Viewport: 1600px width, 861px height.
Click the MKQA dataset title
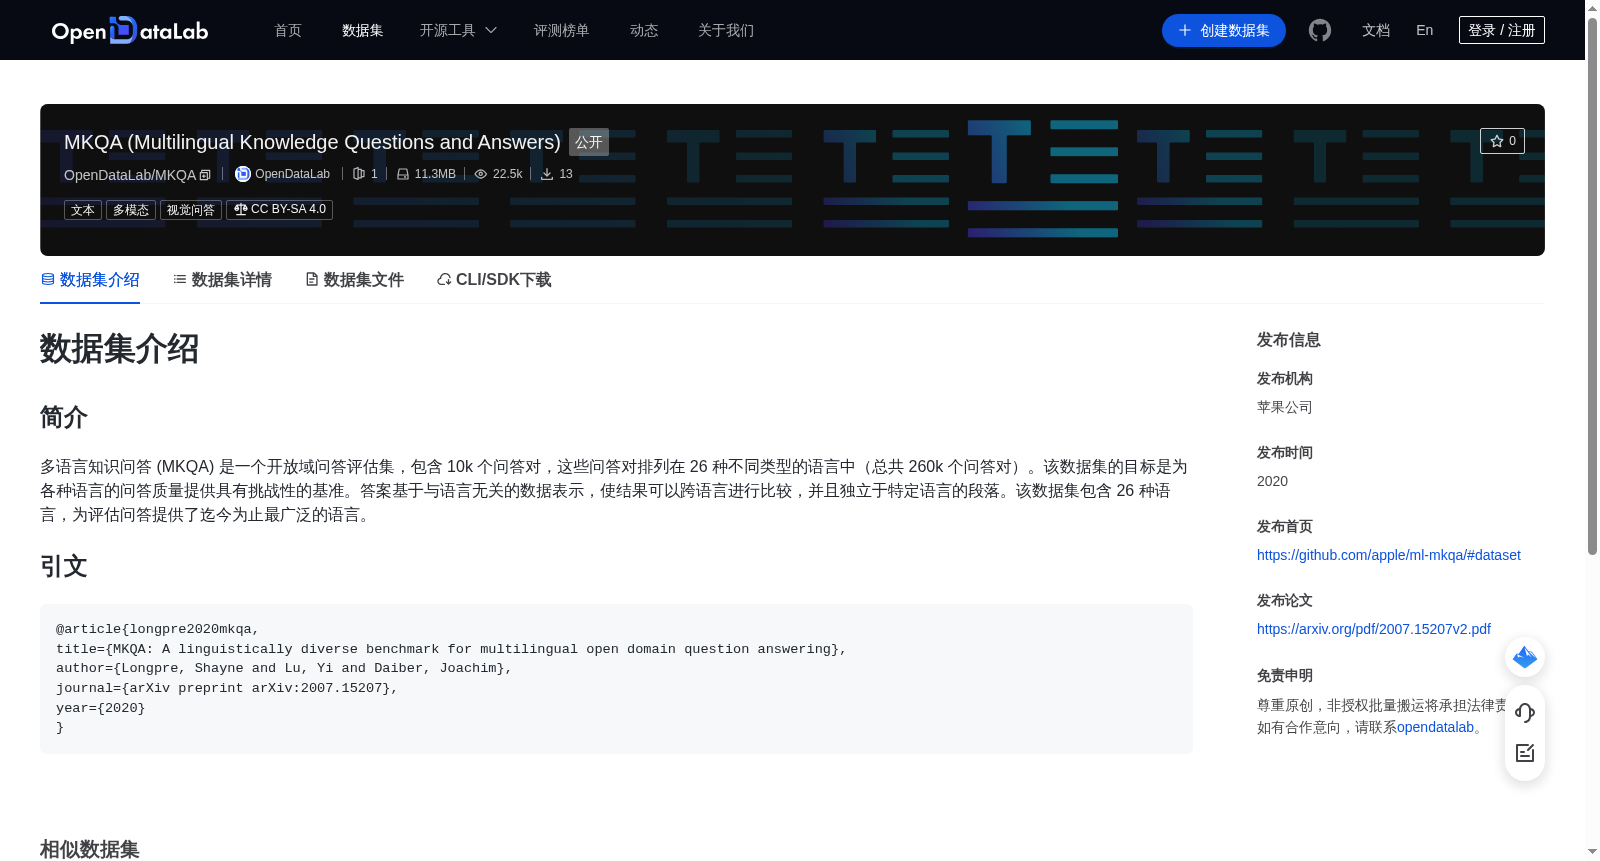pos(312,142)
